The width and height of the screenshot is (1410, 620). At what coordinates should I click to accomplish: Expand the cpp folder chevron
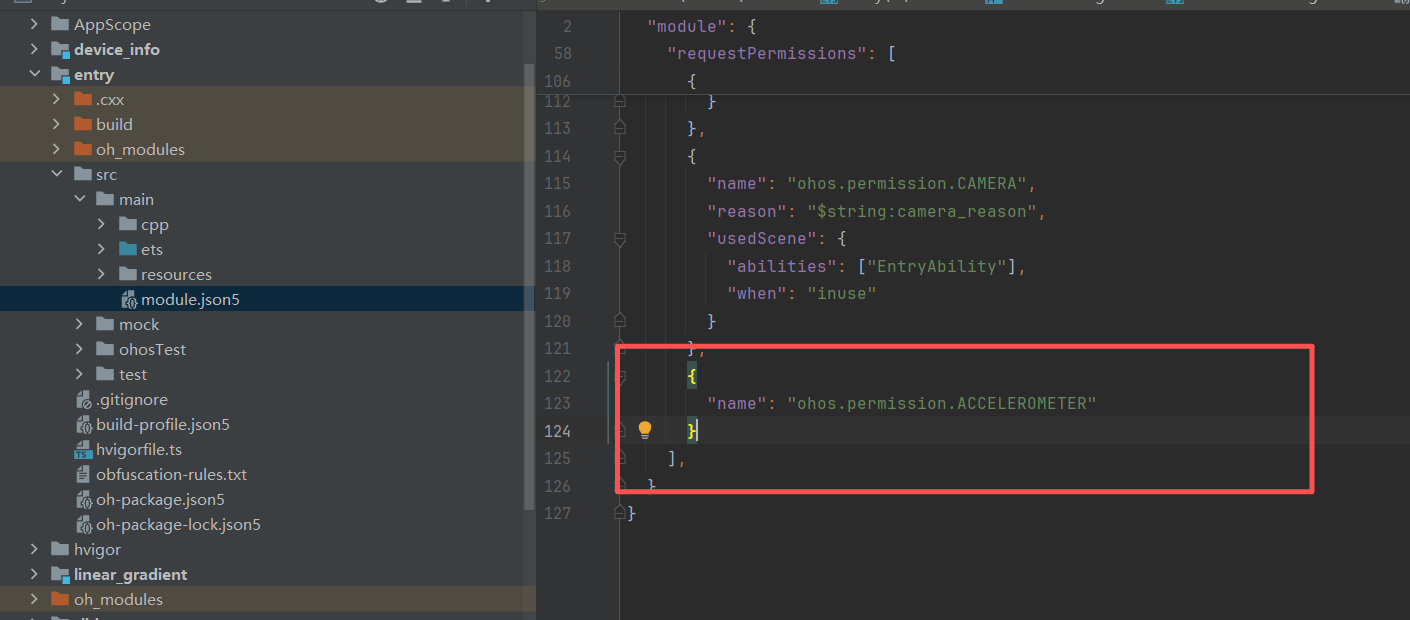[x=101, y=224]
